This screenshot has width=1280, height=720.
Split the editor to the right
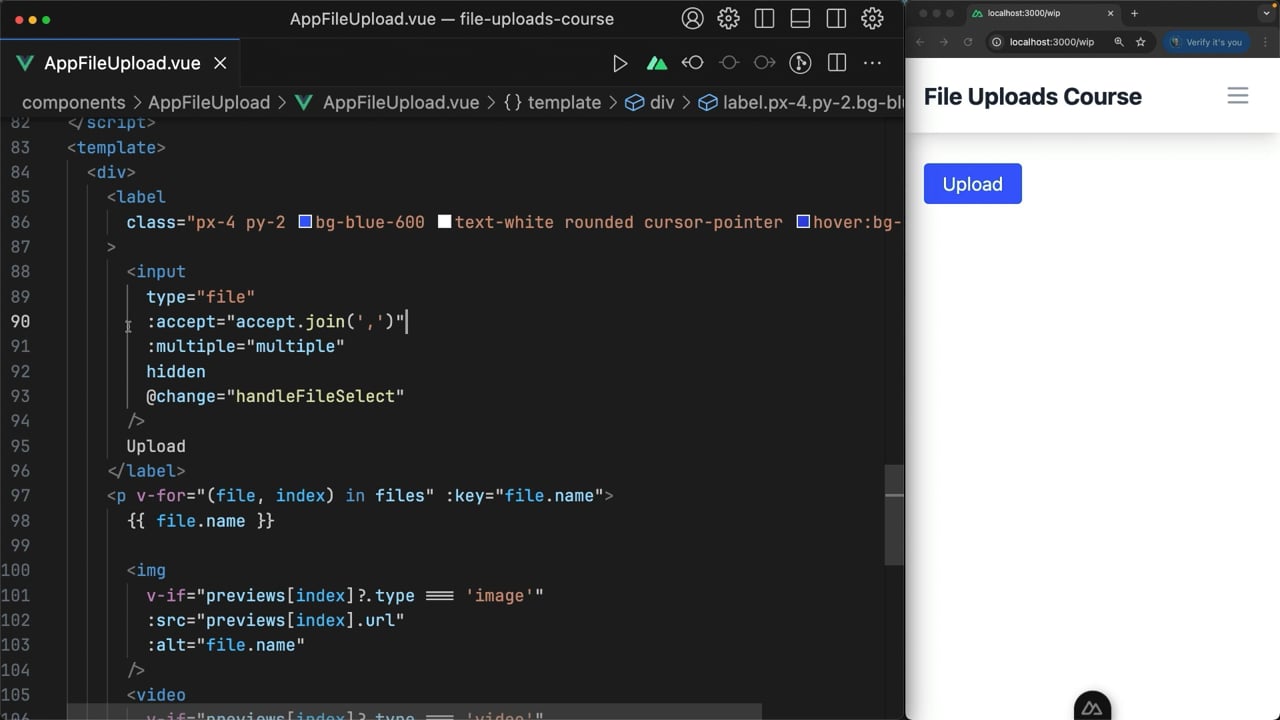[x=837, y=63]
